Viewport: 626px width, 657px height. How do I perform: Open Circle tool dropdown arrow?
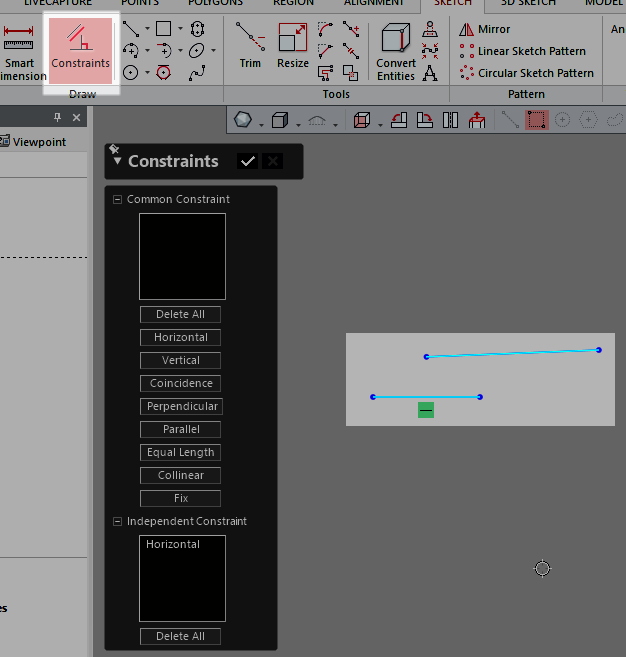147,72
